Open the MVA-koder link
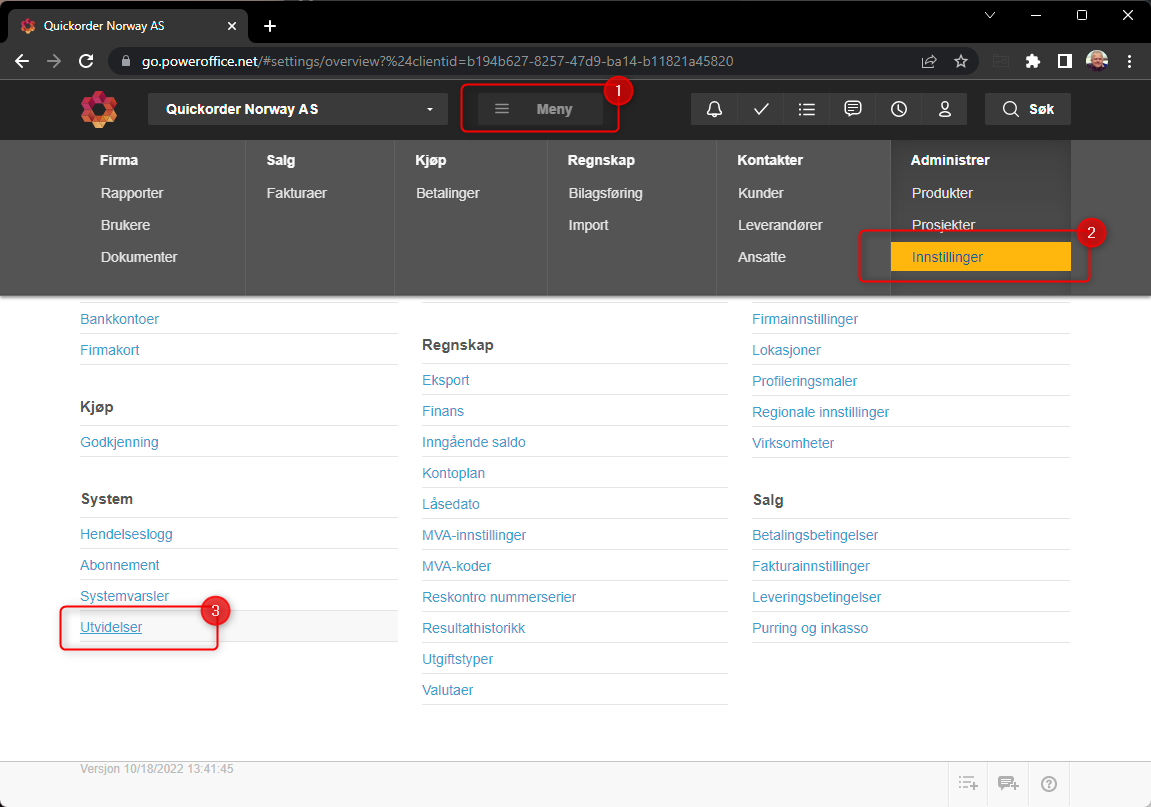Viewport: 1151px width, 807px height. tap(457, 566)
